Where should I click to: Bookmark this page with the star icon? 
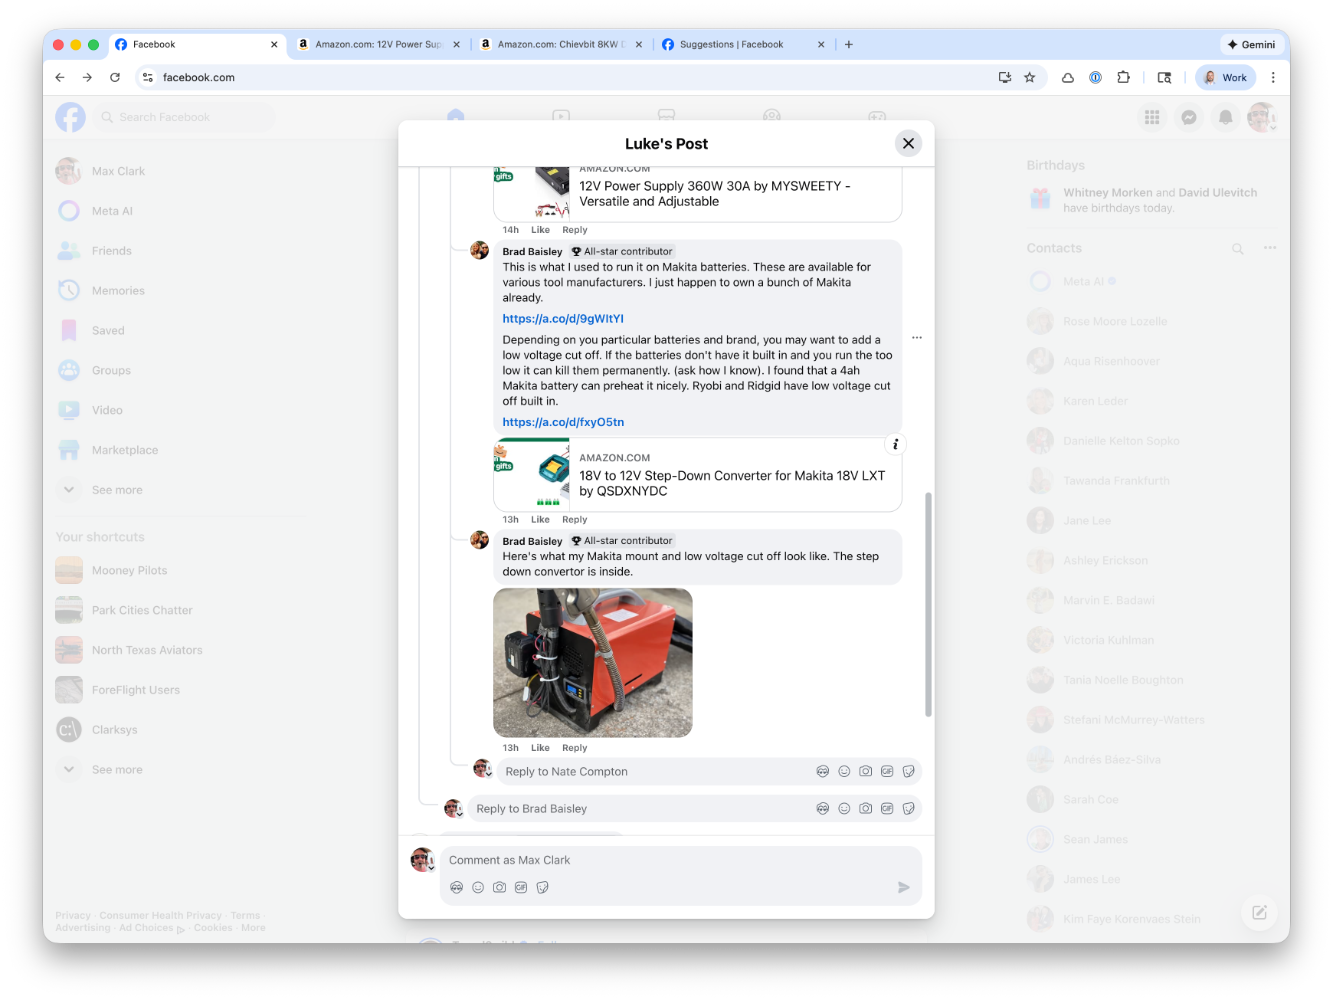pyautogui.click(x=1029, y=77)
